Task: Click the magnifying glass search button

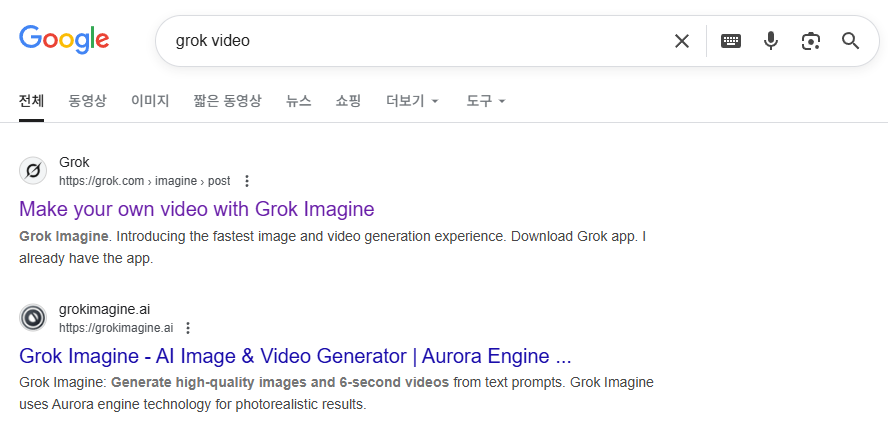Action: pyautogui.click(x=851, y=41)
